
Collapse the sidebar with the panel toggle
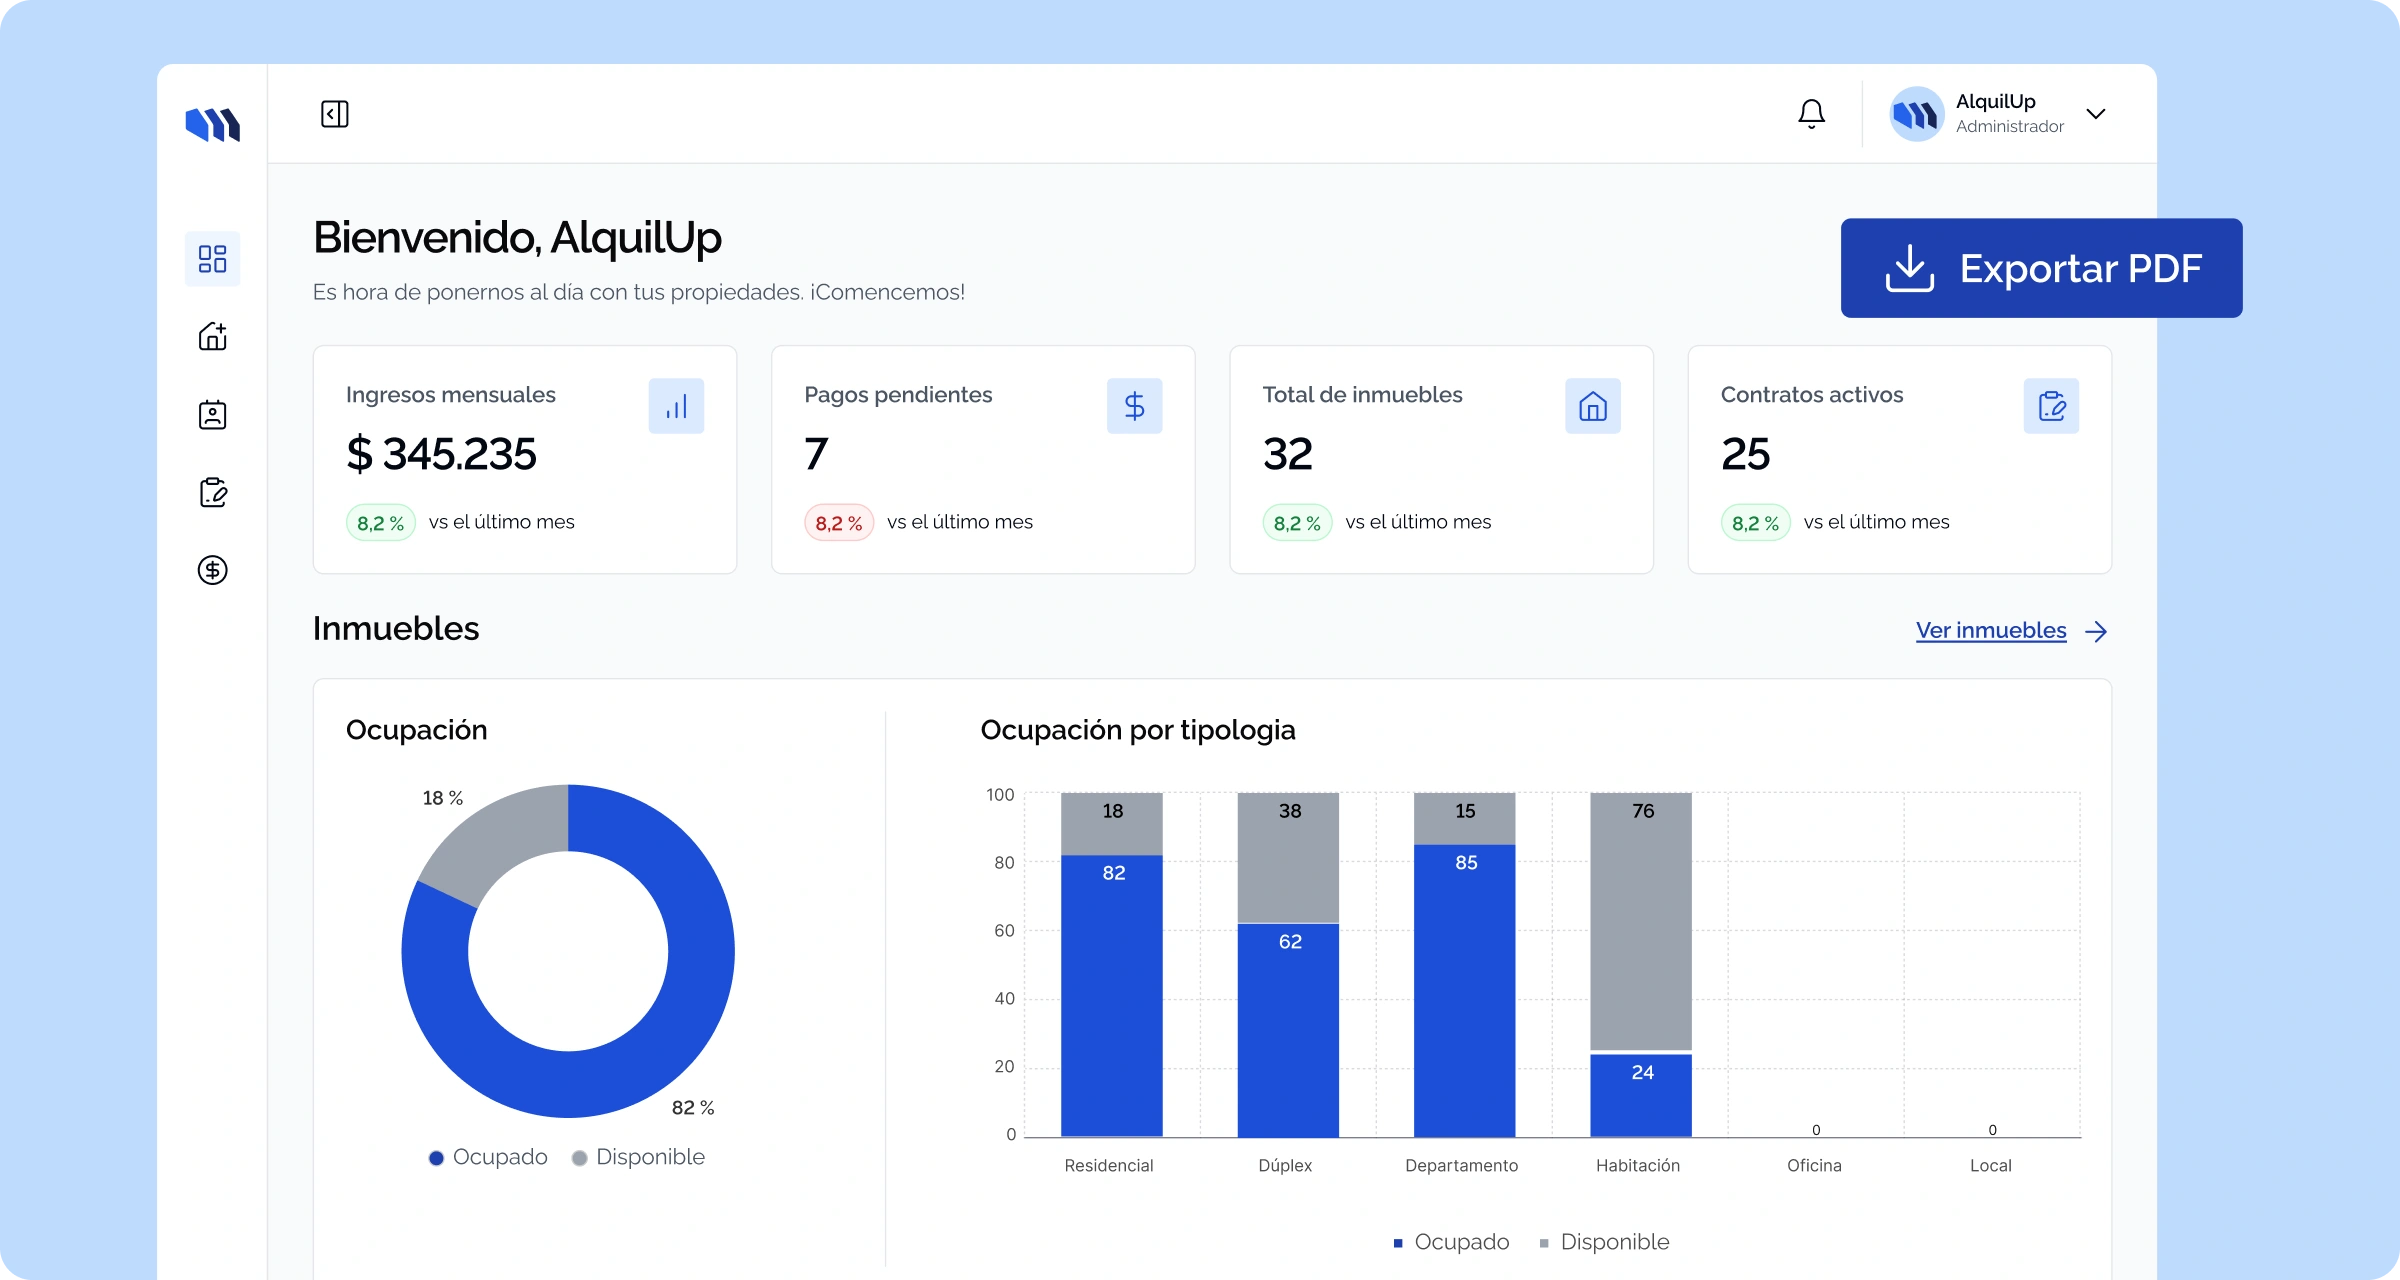335,114
